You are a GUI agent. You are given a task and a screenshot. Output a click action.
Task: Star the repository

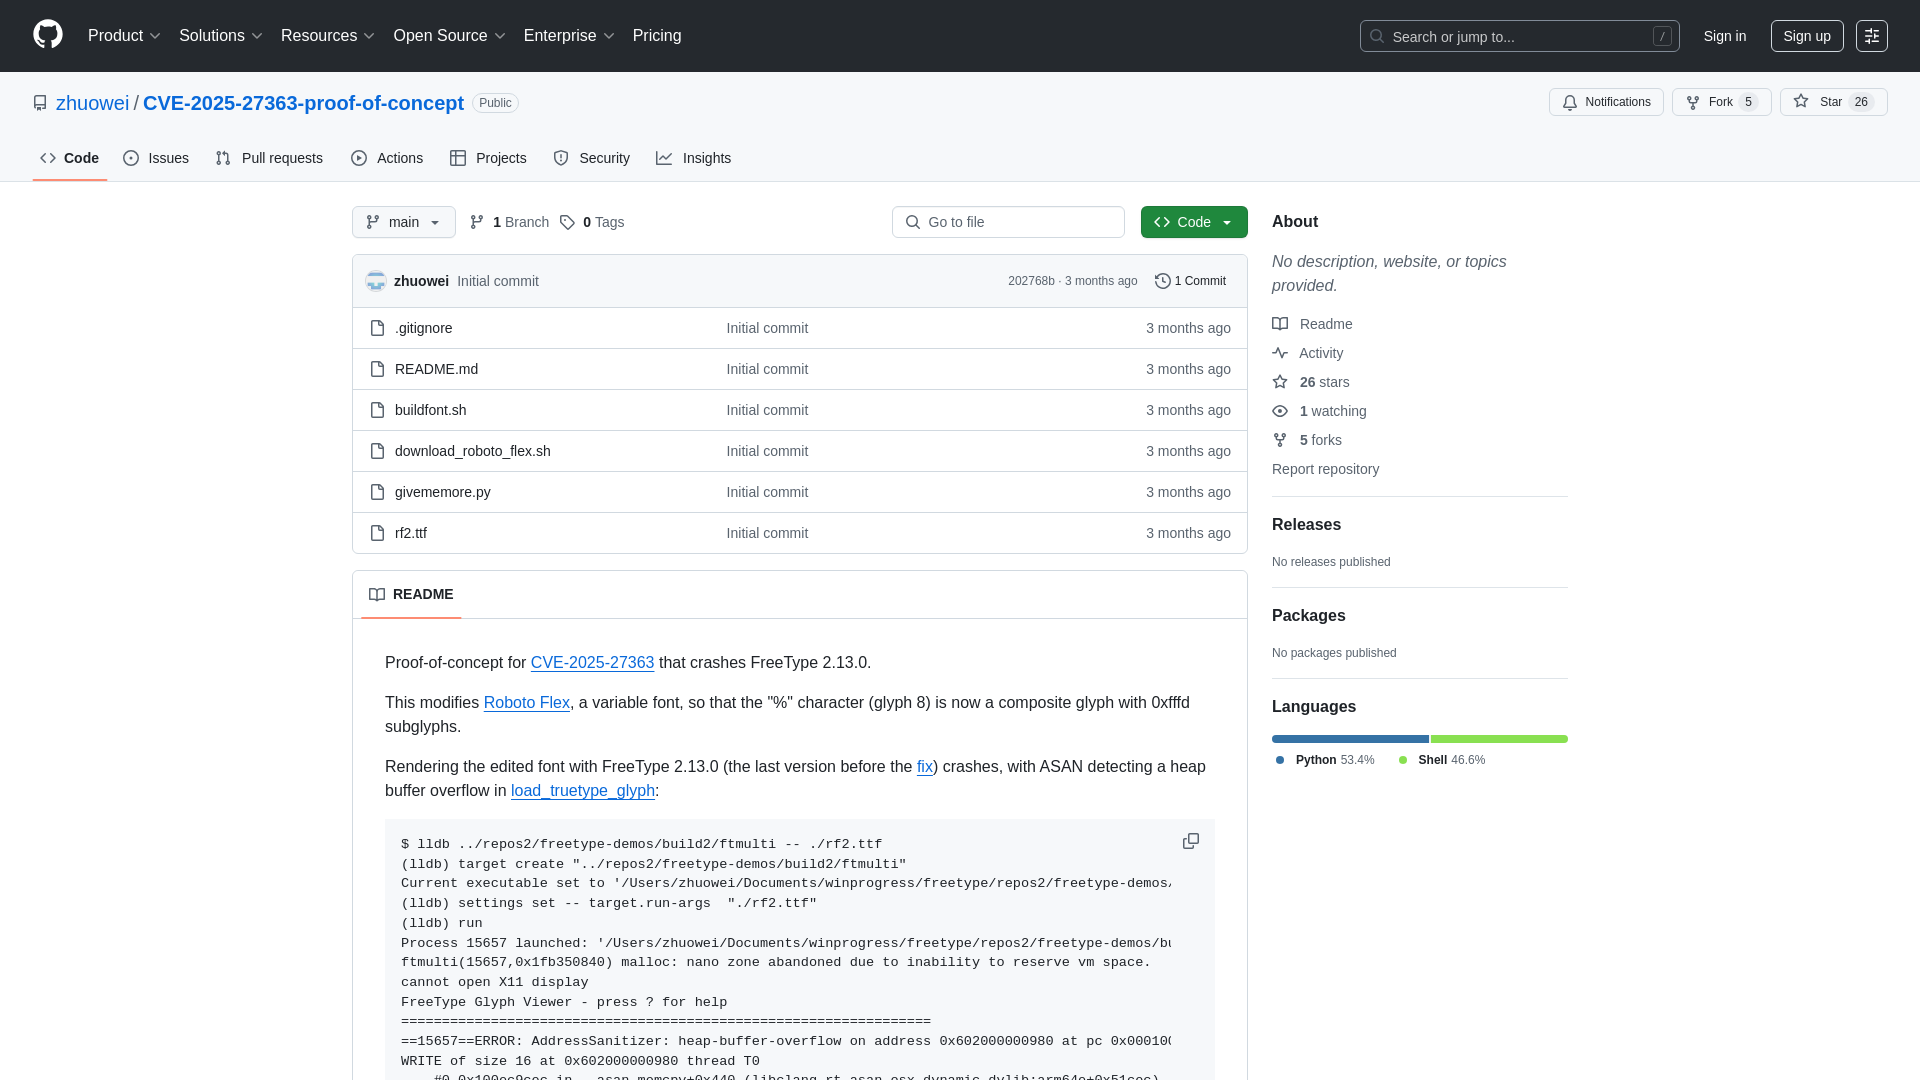coord(1833,102)
